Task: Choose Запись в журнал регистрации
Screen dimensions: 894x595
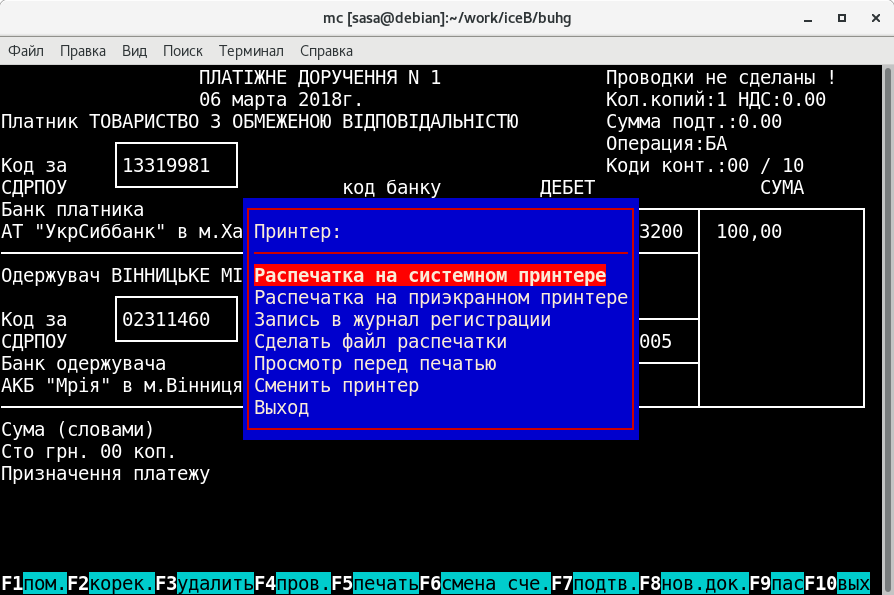Action: (403, 320)
